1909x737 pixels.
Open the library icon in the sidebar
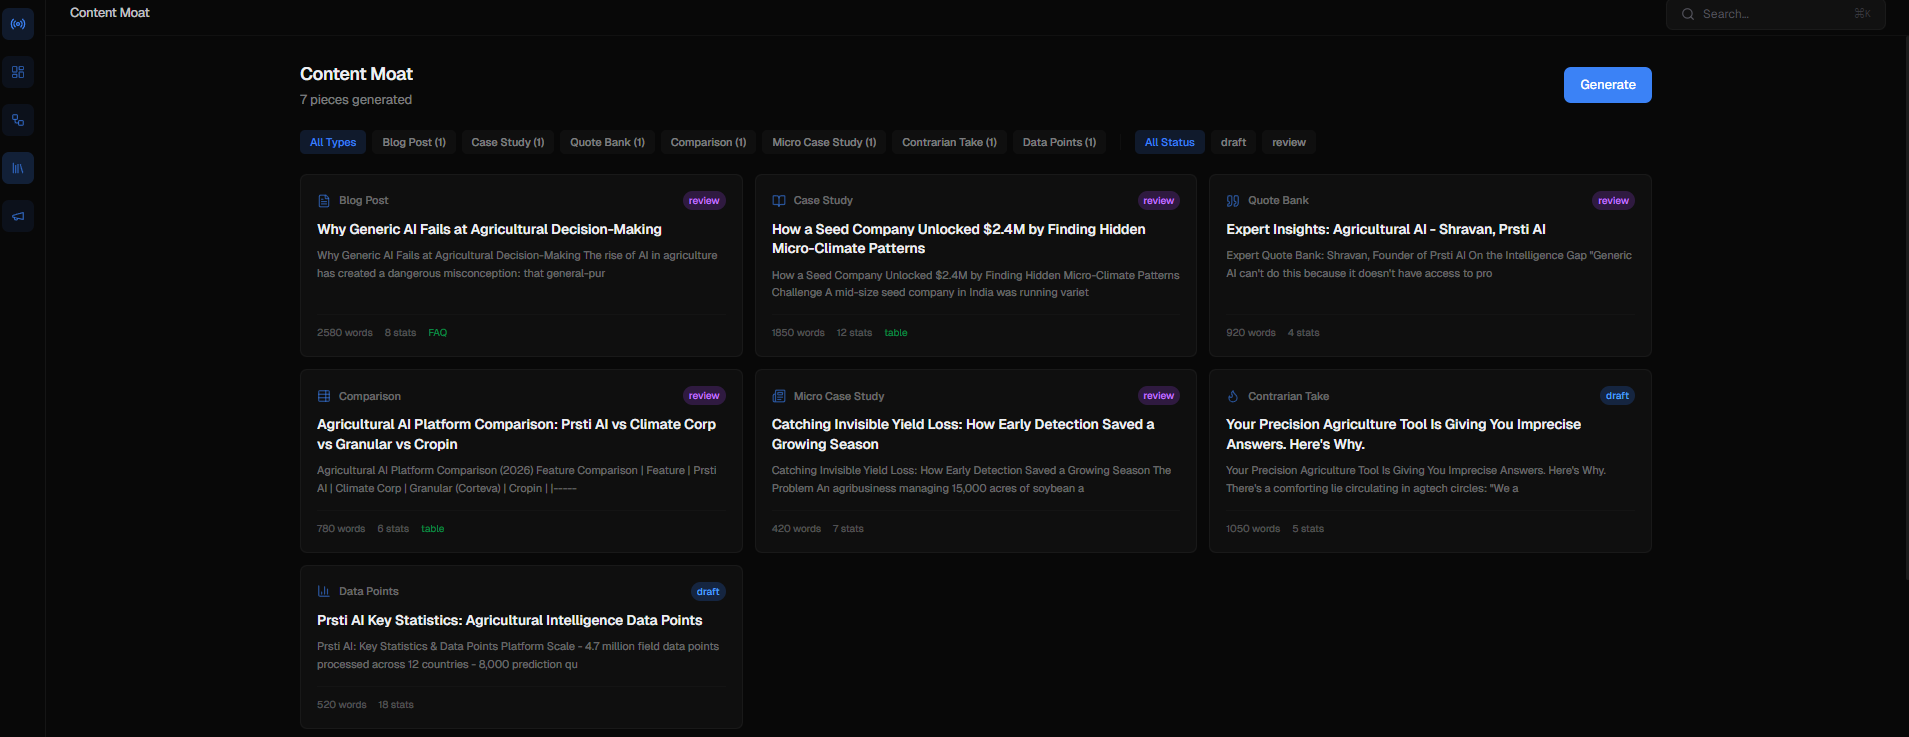pos(18,168)
